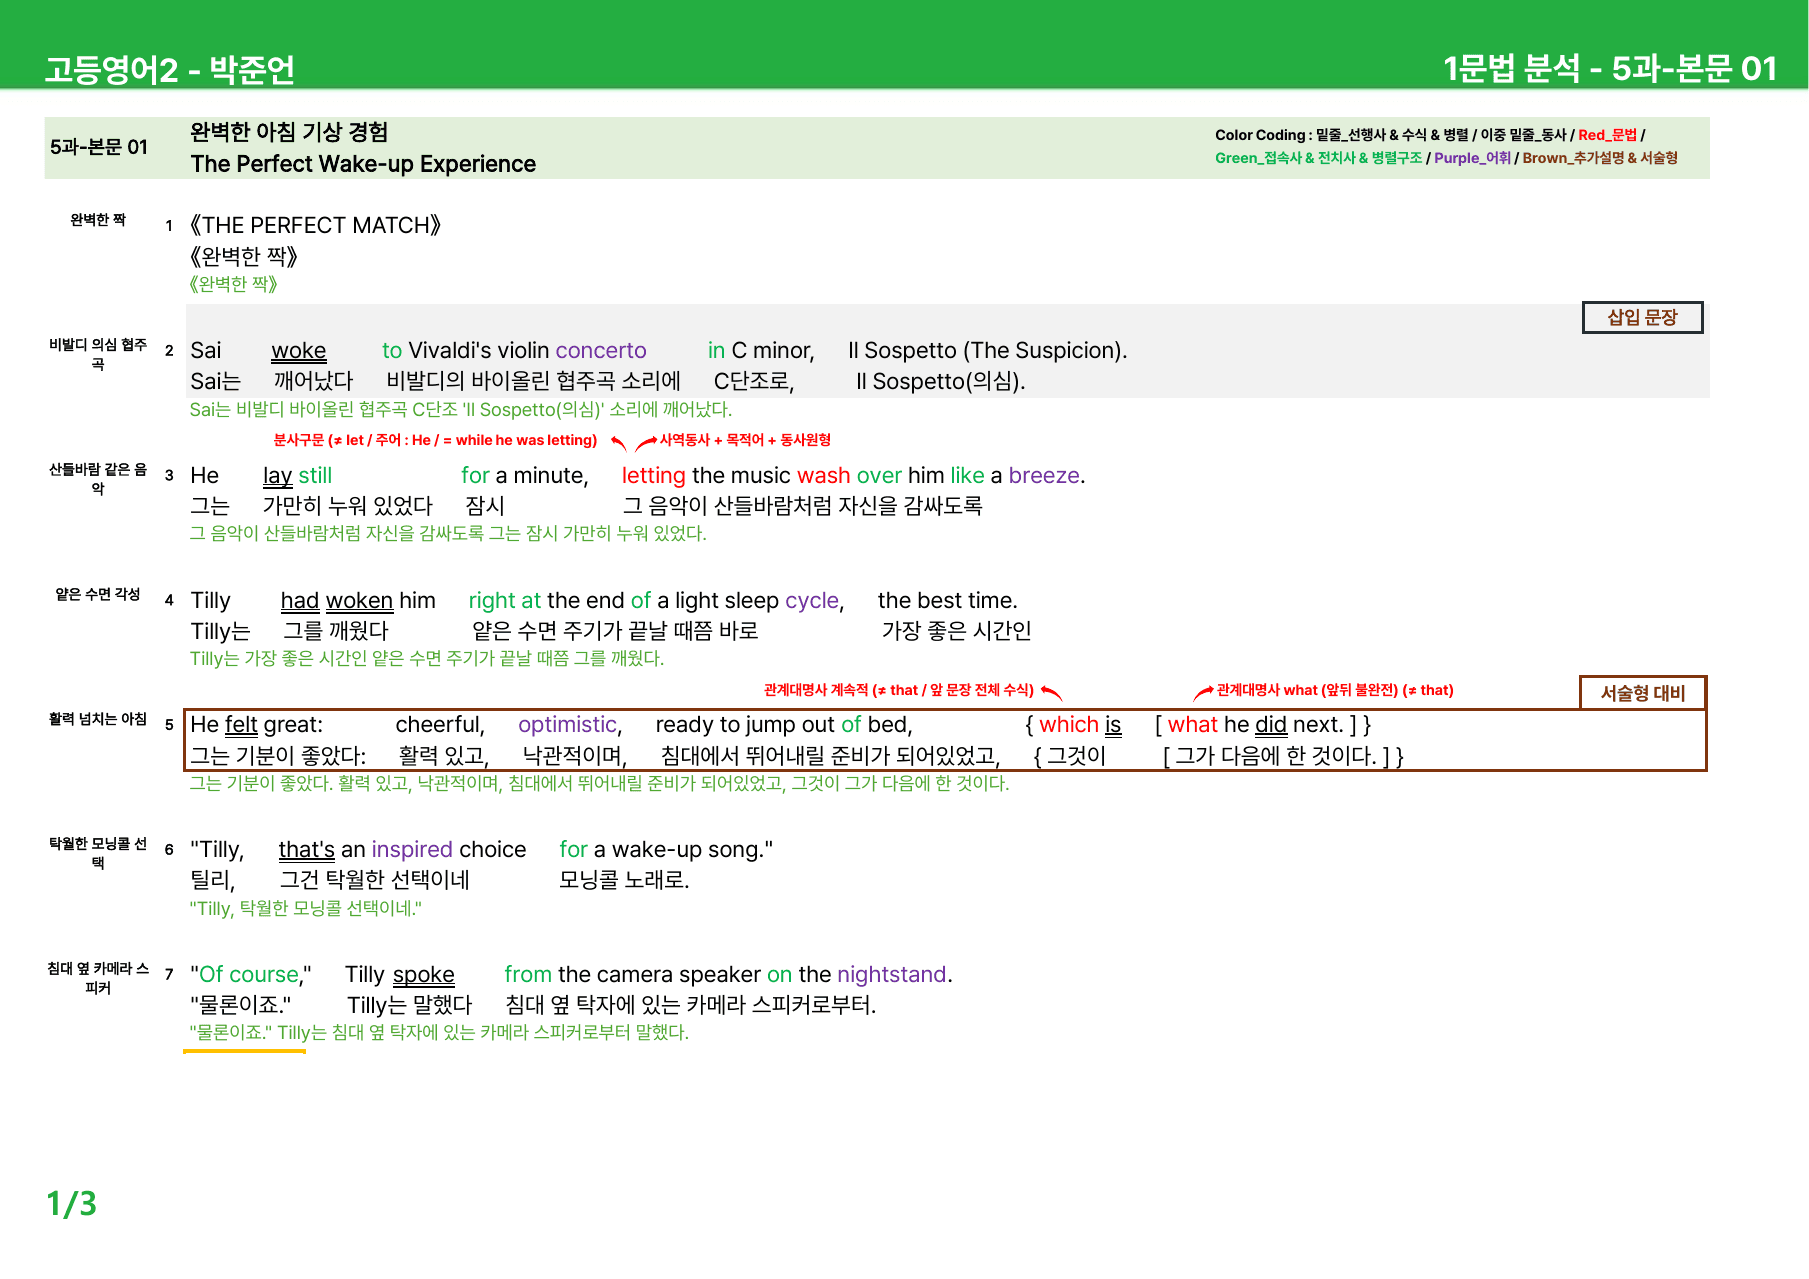Click the Red_문법 color coding label

(x=1607, y=135)
